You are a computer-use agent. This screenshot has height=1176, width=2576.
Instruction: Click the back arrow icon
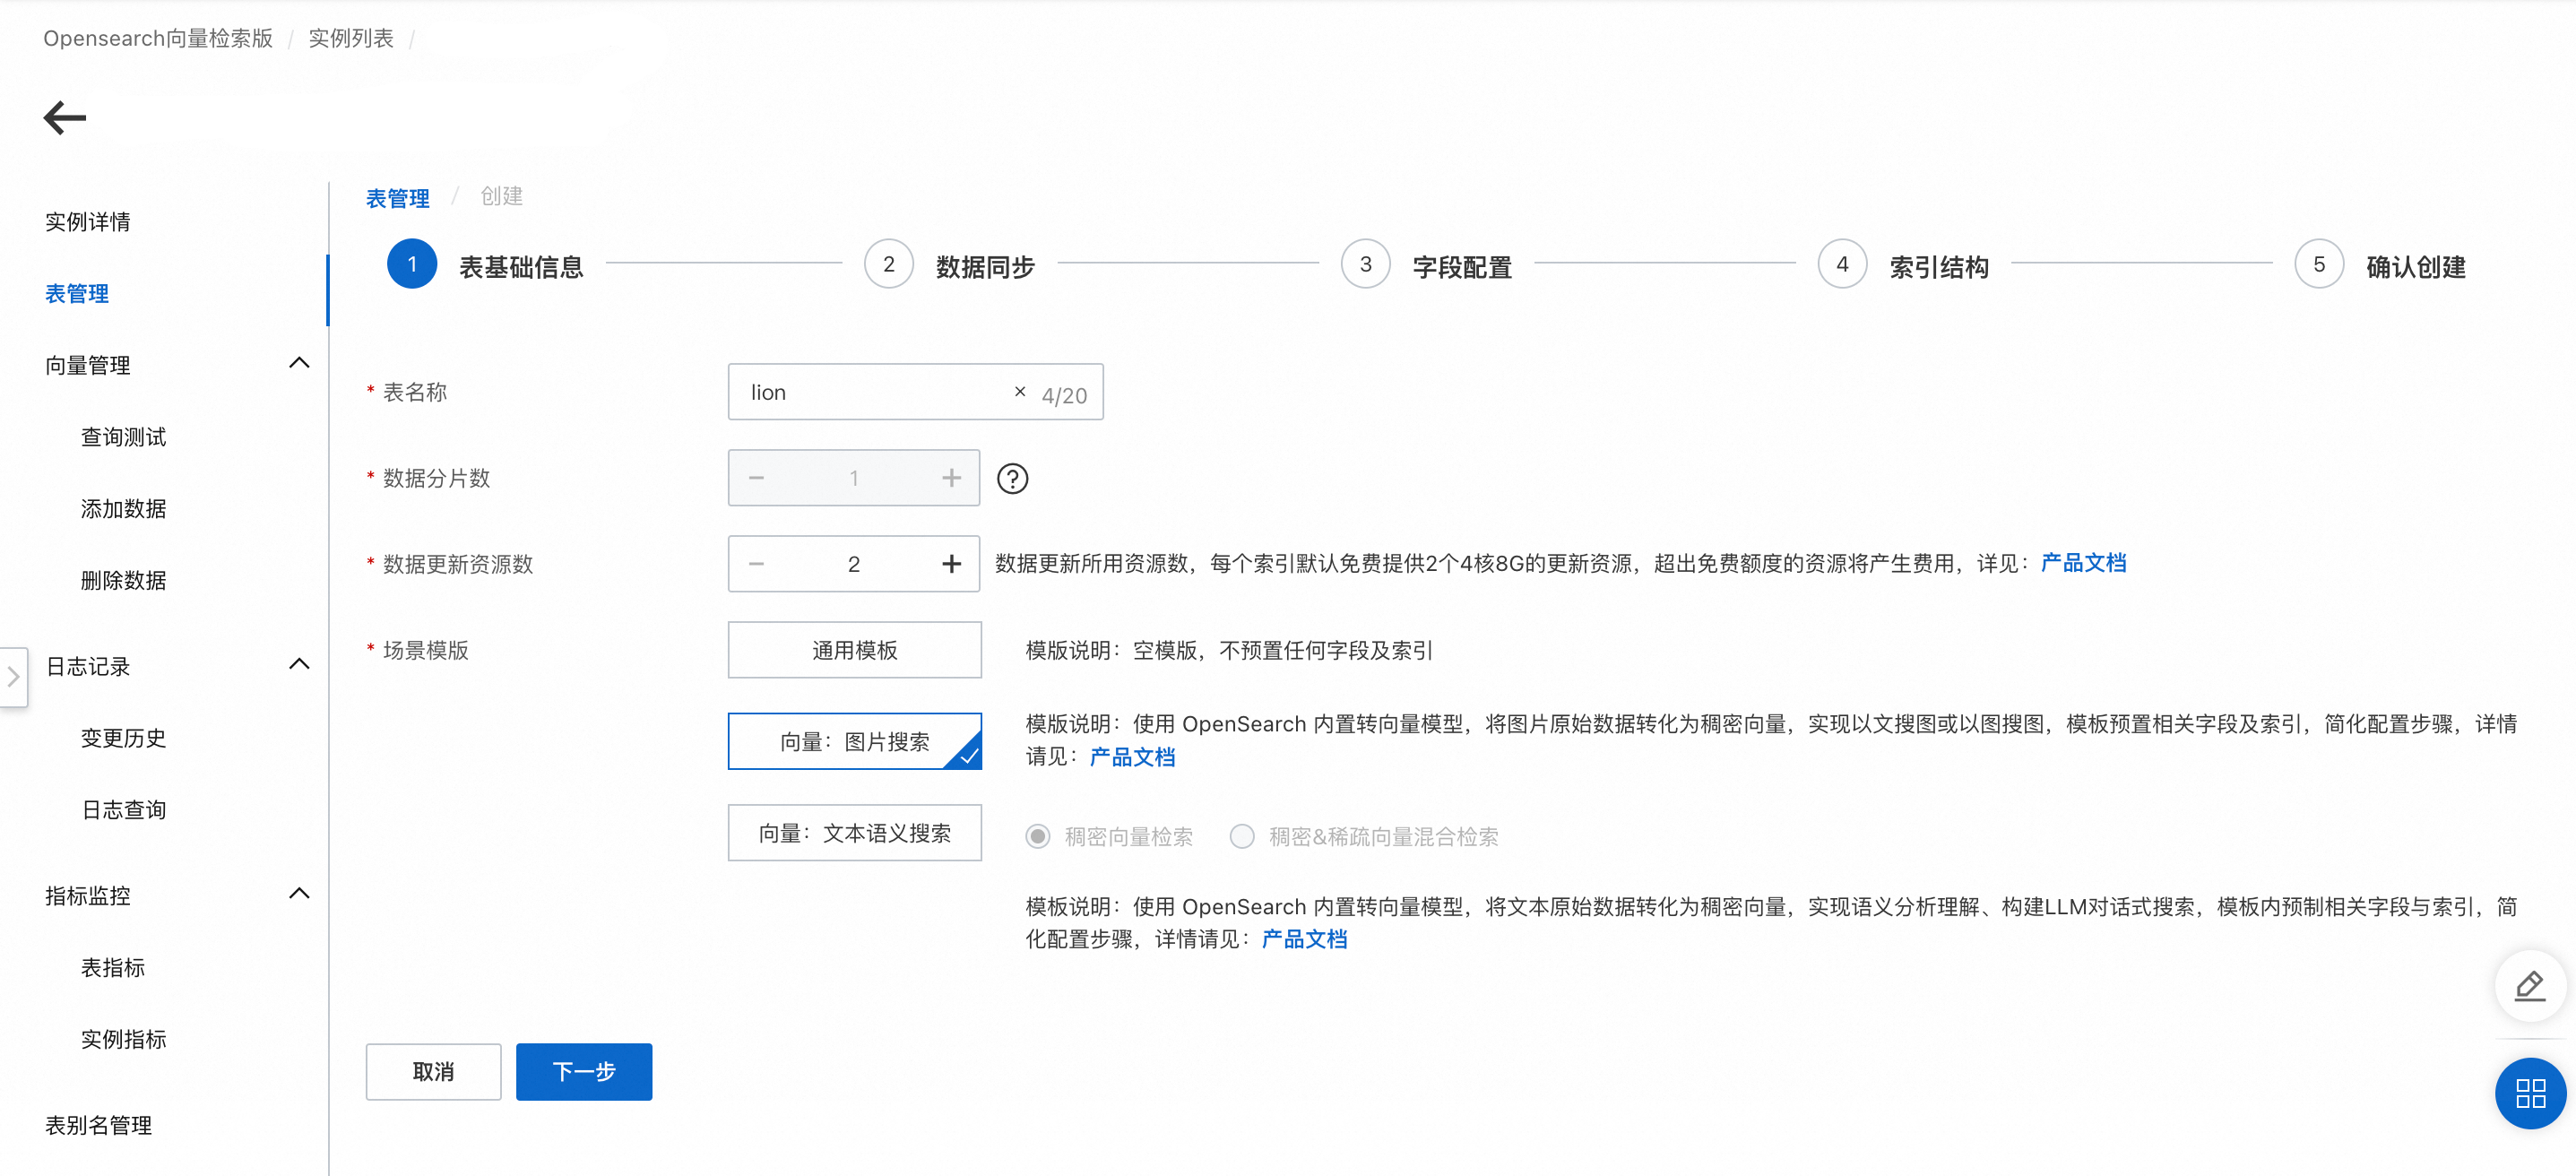pos(65,118)
